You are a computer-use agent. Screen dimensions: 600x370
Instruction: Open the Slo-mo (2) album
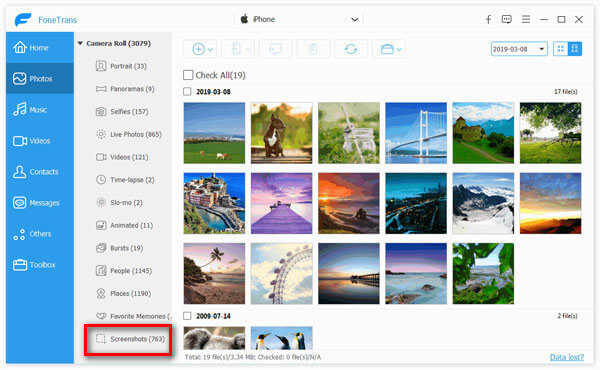[119, 202]
